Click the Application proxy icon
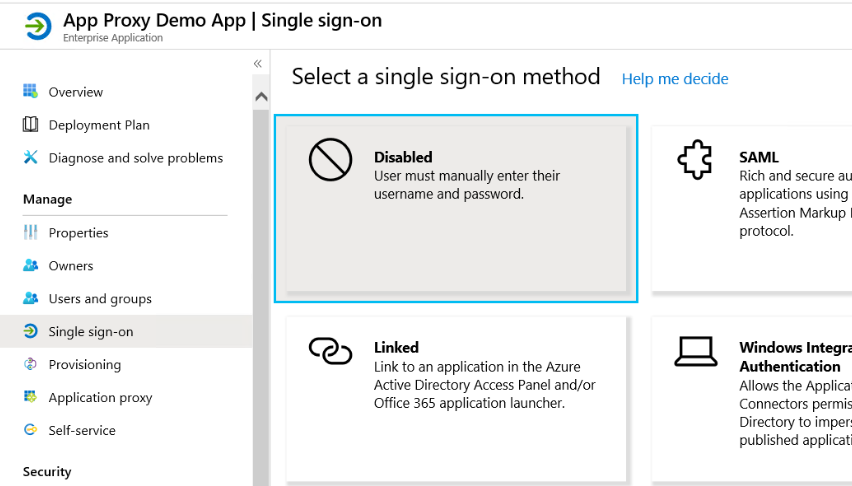The height and width of the screenshot is (486, 852). tap(30, 398)
